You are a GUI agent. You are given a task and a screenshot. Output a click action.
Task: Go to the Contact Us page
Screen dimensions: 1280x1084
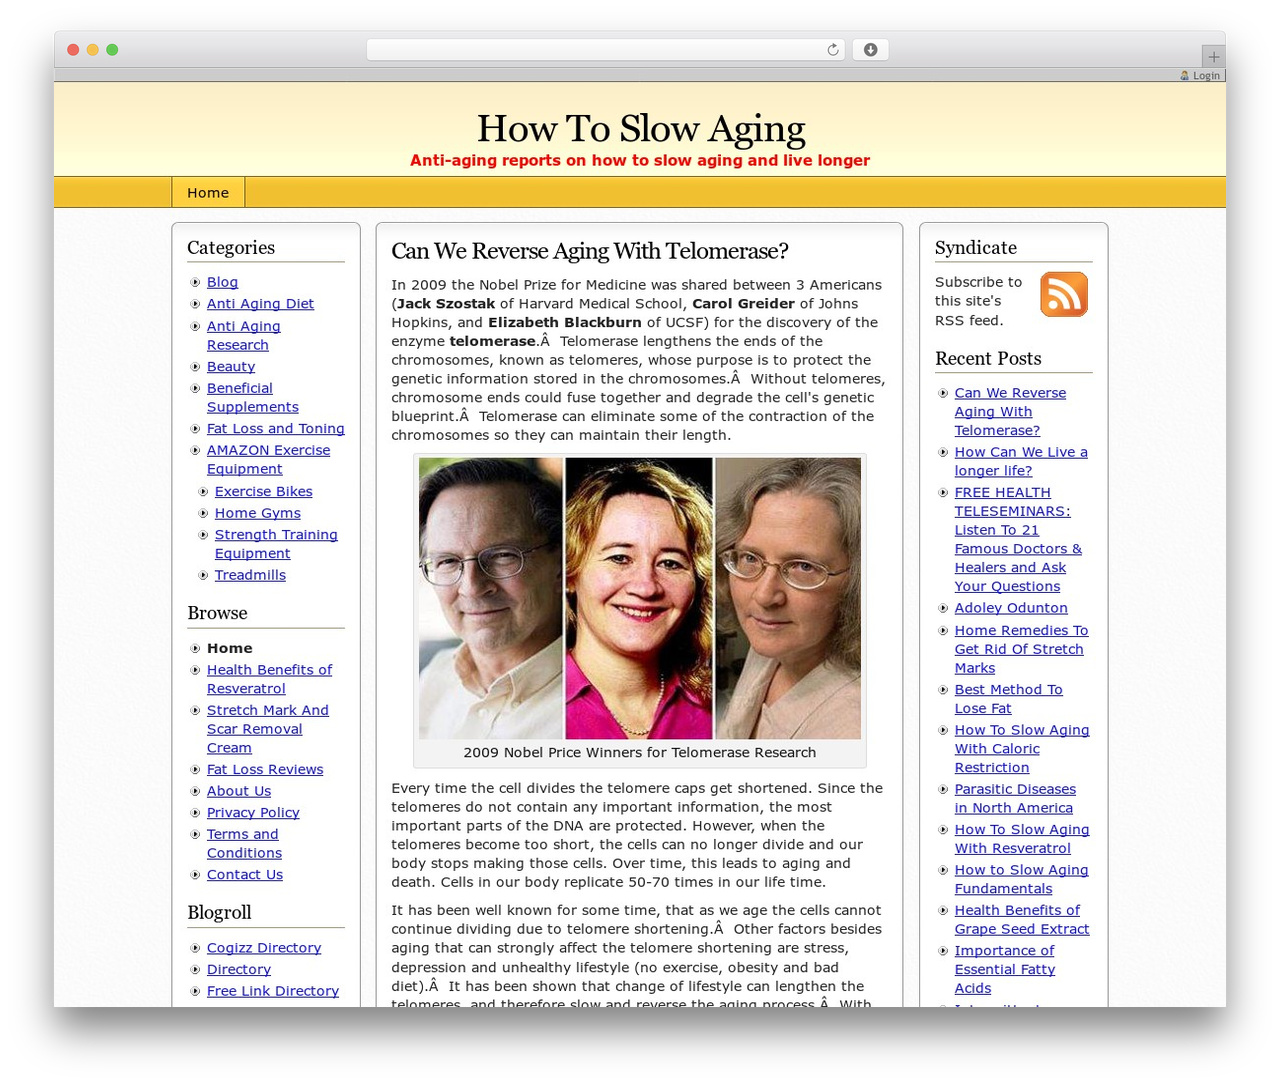(245, 875)
